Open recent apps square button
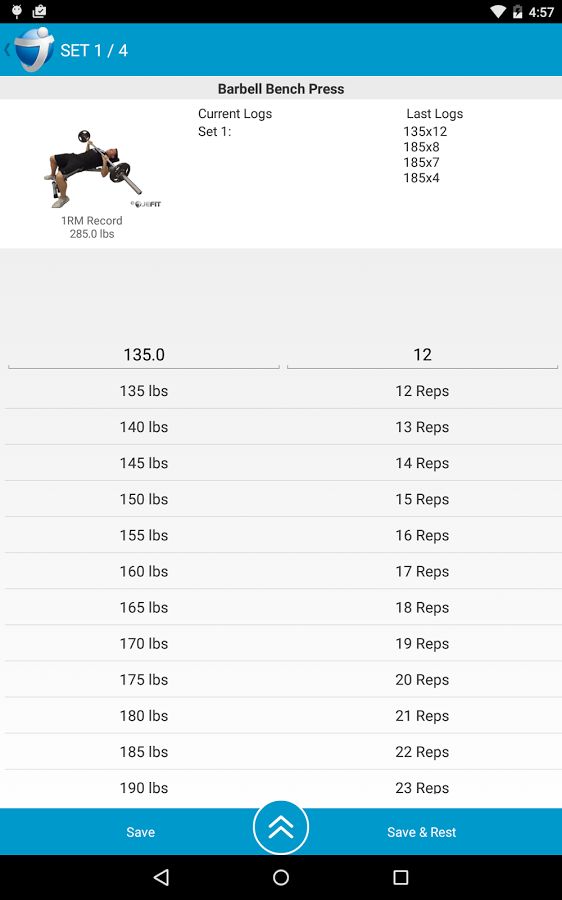 pos(401,877)
